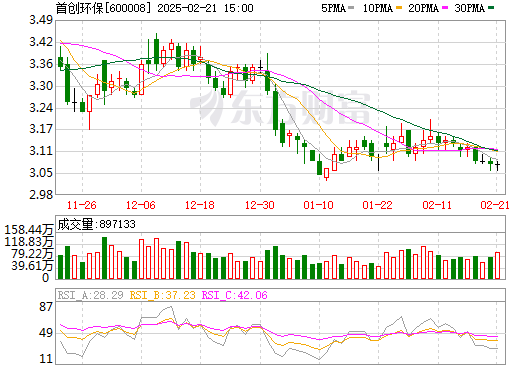Click the RSI_B:37.23 indicator label

pos(163,295)
